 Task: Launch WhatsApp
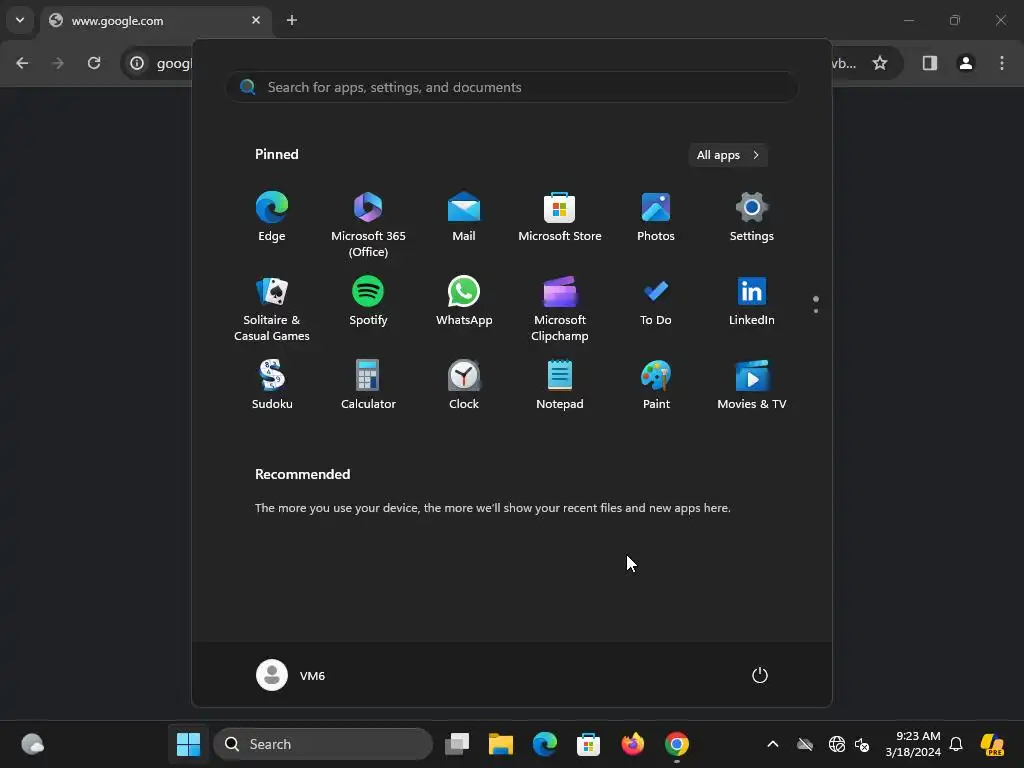tap(464, 302)
